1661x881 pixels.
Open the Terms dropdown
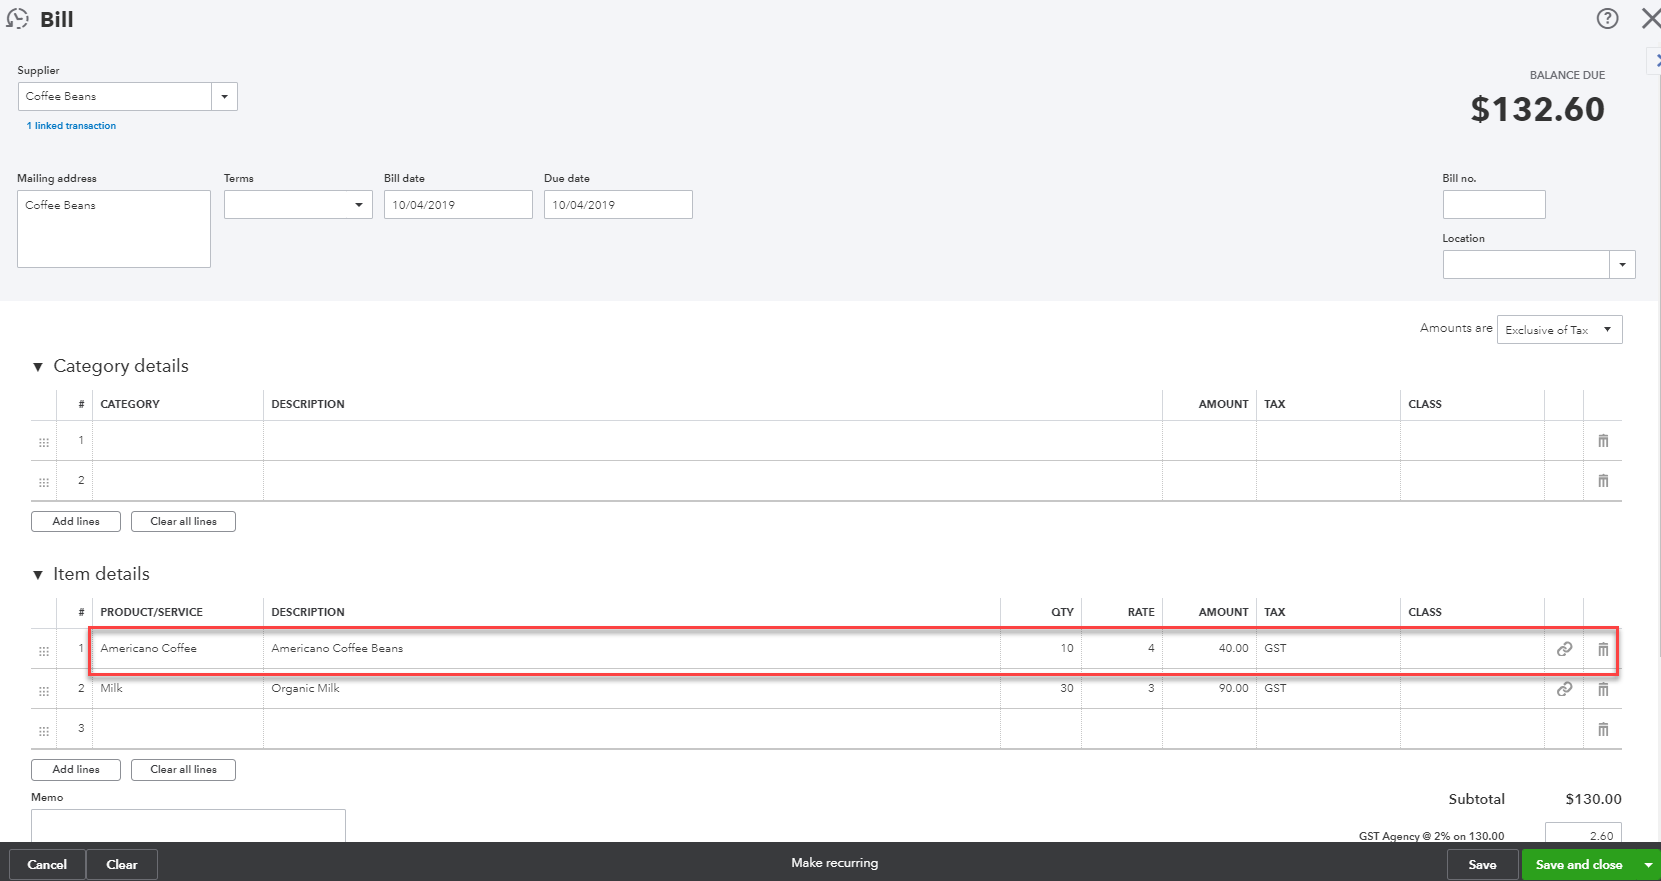point(298,205)
